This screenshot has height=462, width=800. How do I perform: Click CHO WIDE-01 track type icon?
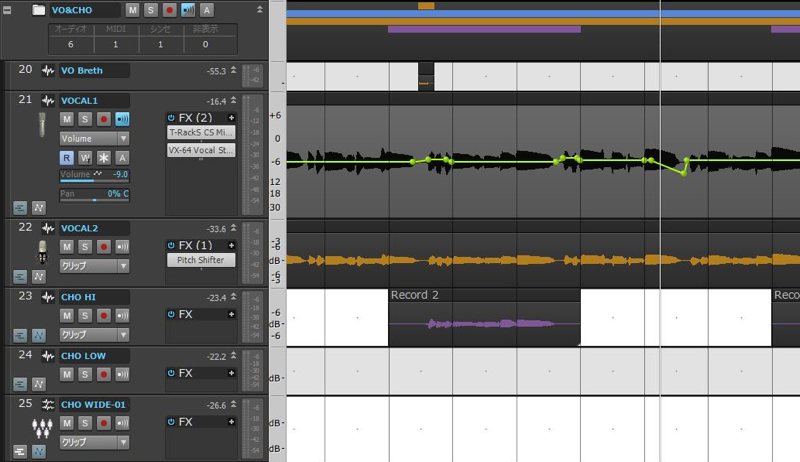48,404
